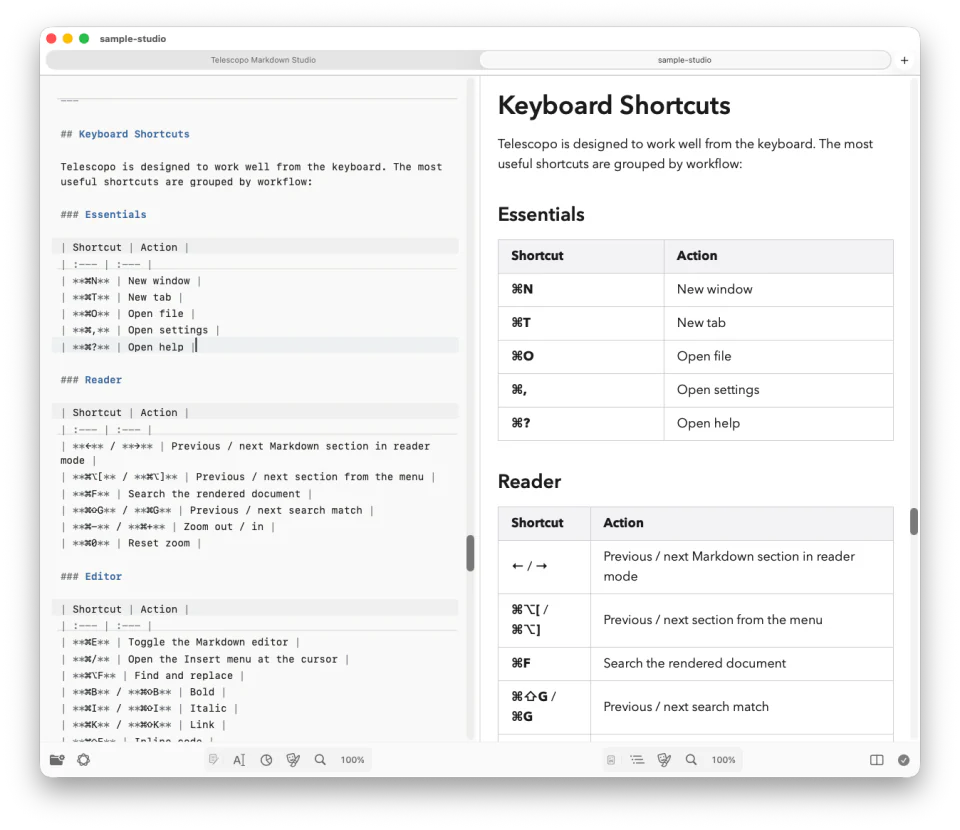Click the preview pane scrollbar thumb
960x830 pixels.
(x=913, y=522)
